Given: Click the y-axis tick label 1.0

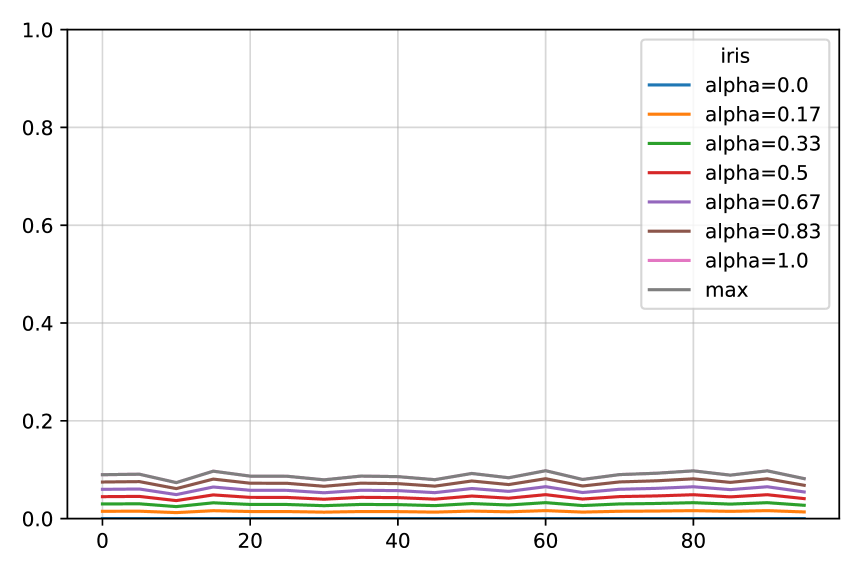Looking at the screenshot, I should (37, 30).
